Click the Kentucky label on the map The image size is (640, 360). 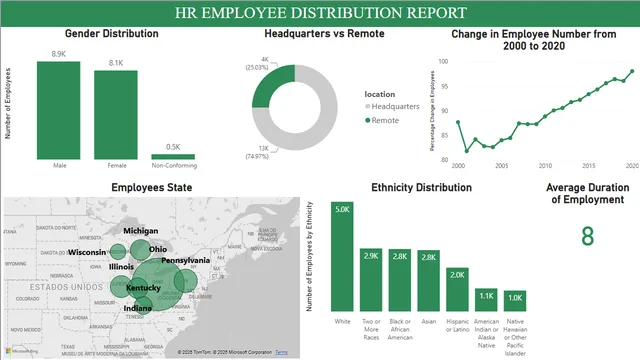[143, 288]
